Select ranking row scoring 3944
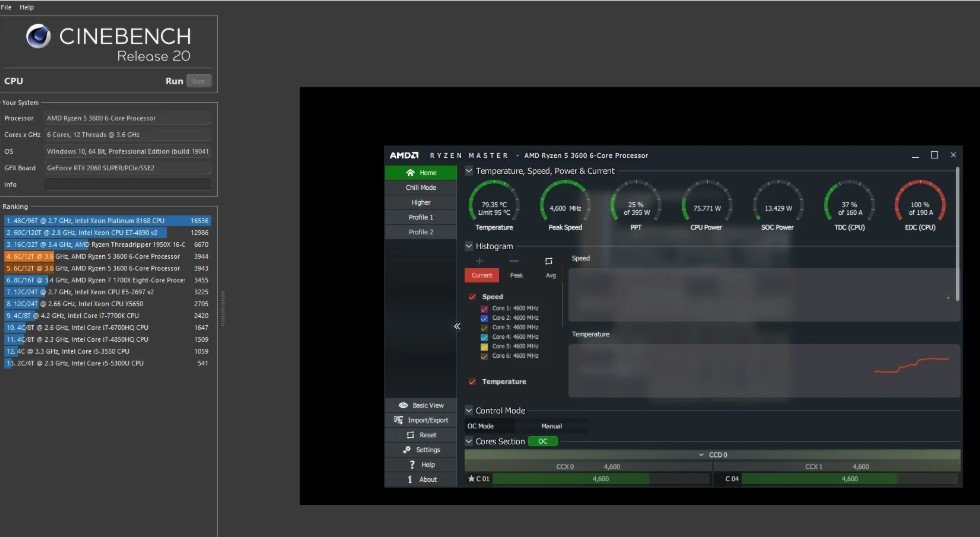The width and height of the screenshot is (980, 537). (107, 256)
